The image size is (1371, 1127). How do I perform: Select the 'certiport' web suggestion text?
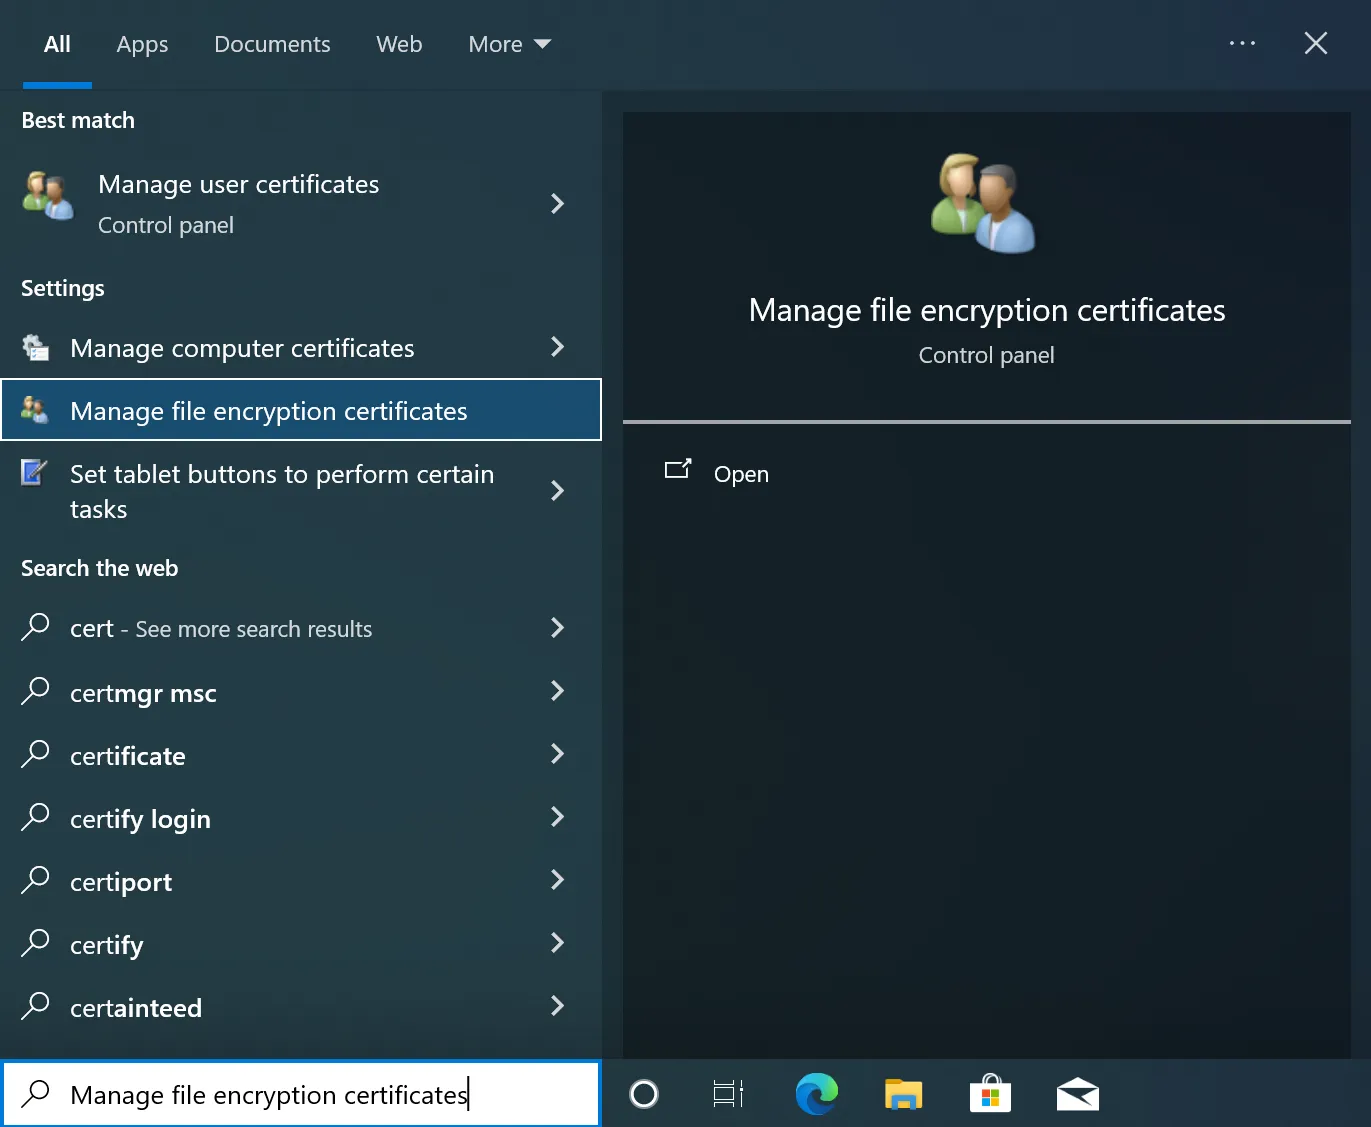(120, 882)
